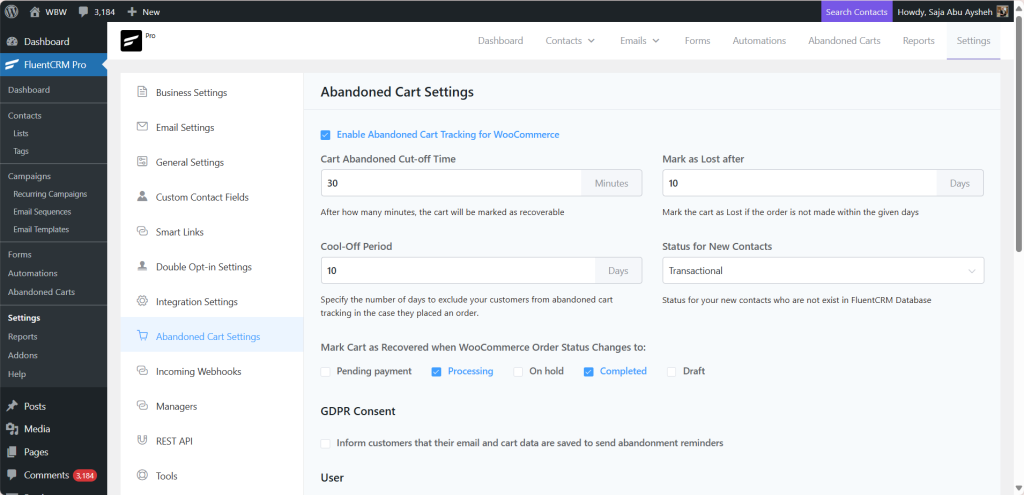Viewport: 1024px width, 495px height.
Task: Click the FluentCRM logo icon
Action: pyautogui.click(x=131, y=41)
